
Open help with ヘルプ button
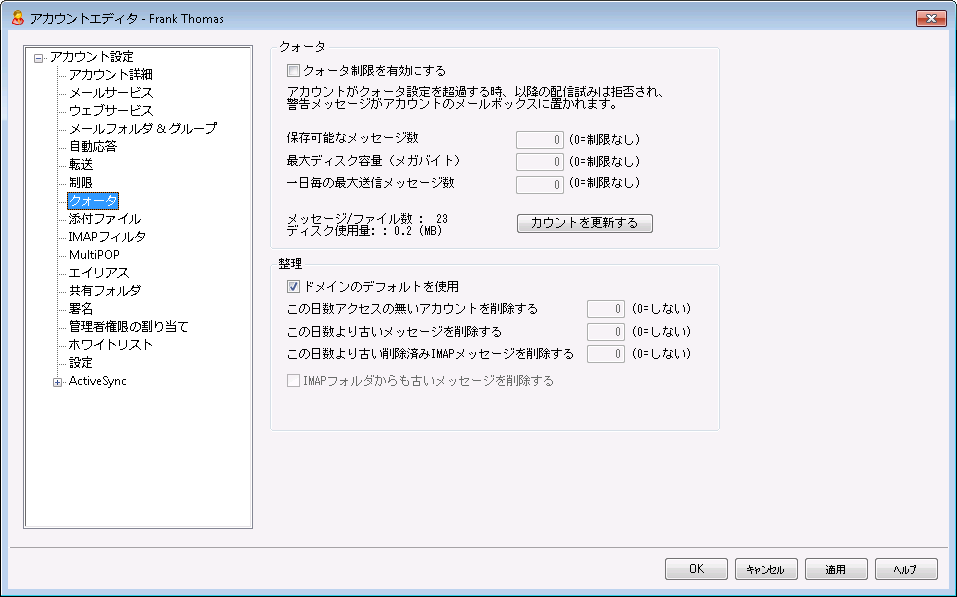905,569
